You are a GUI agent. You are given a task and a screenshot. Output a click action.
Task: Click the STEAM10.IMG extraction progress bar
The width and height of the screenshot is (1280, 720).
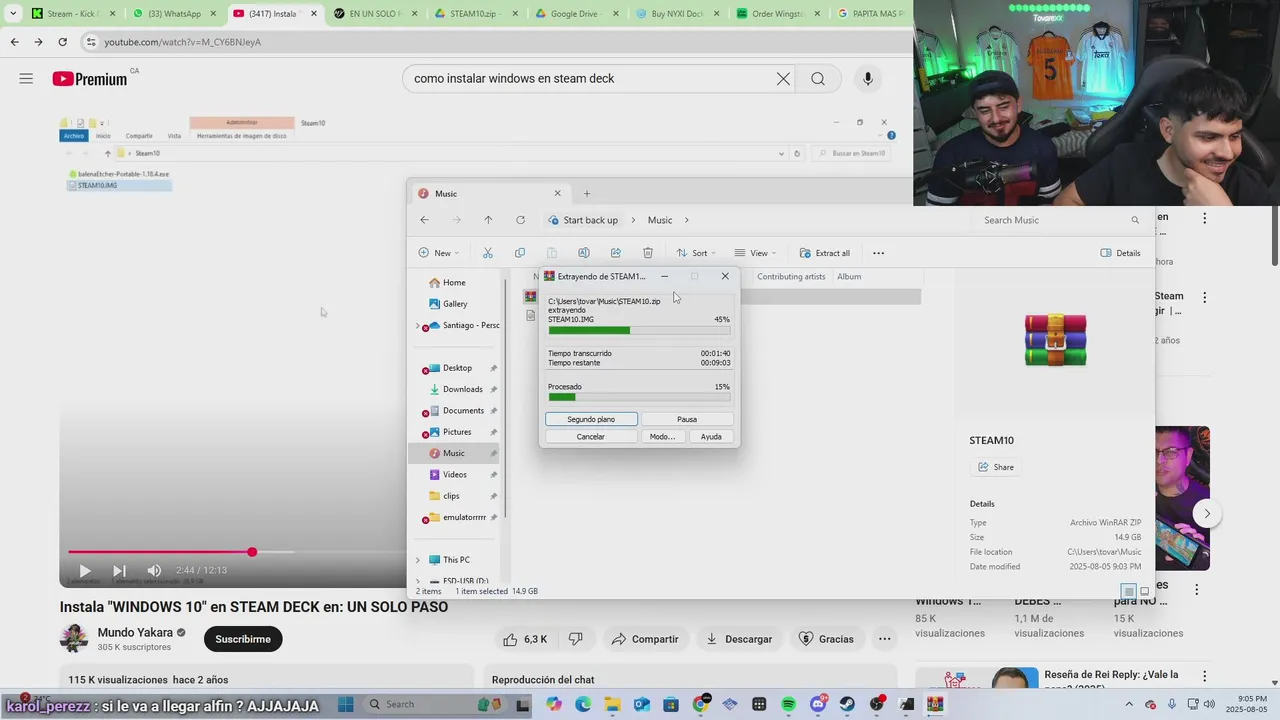tap(639, 330)
